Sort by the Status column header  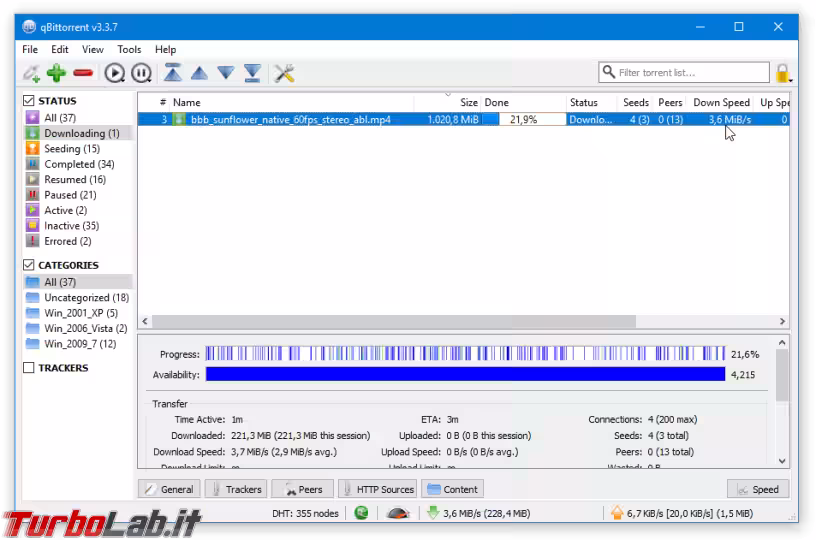coord(592,102)
